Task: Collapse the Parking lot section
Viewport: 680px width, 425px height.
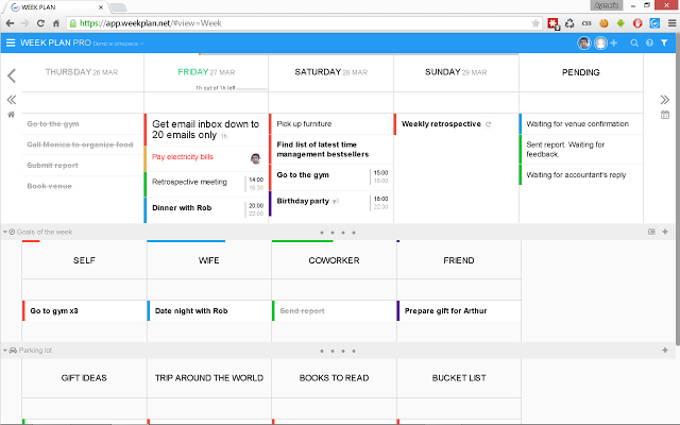Action: tap(5, 350)
